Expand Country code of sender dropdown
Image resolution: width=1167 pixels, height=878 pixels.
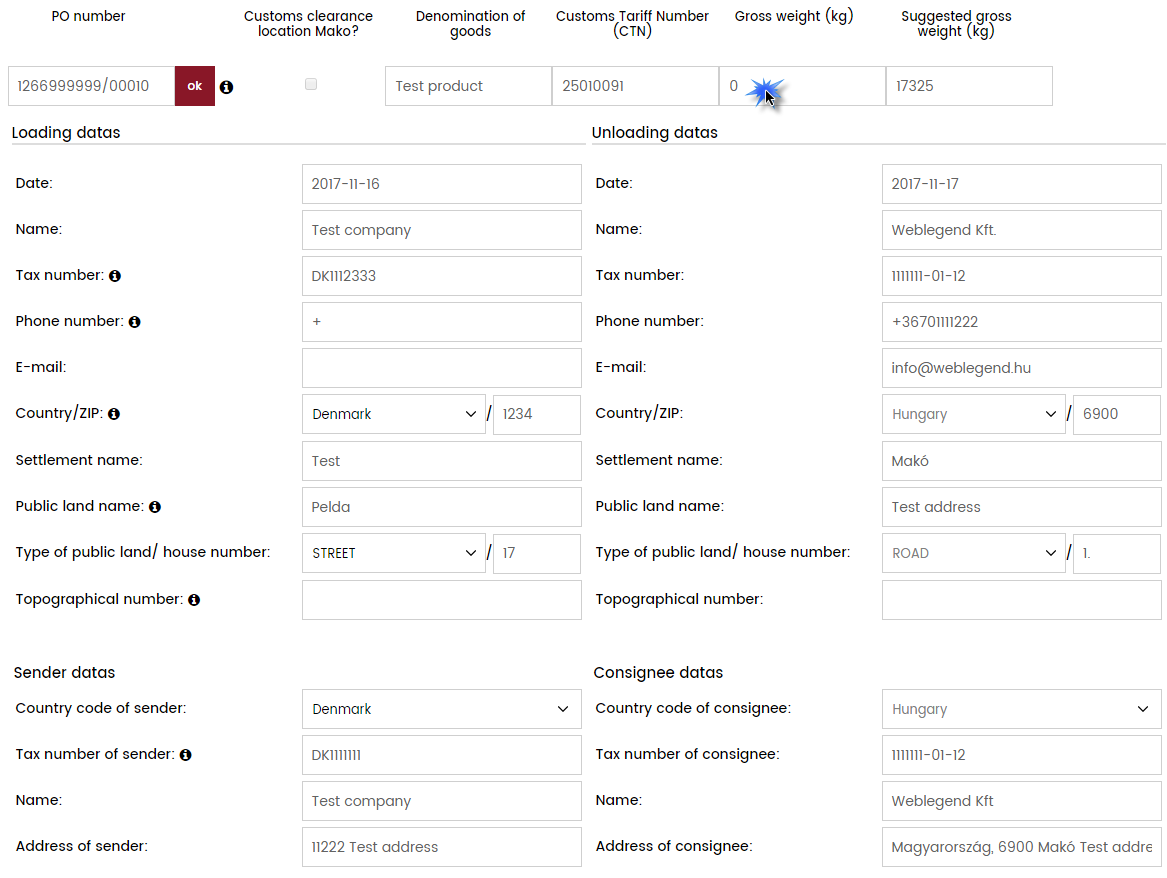tap(441, 709)
